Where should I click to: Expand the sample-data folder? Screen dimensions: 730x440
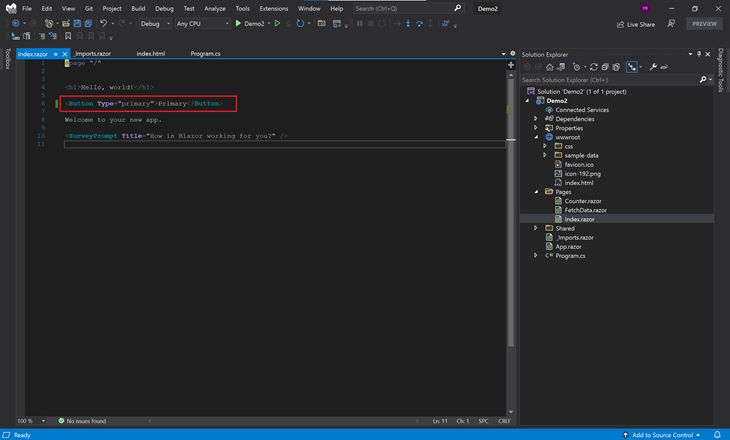click(545, 155)
